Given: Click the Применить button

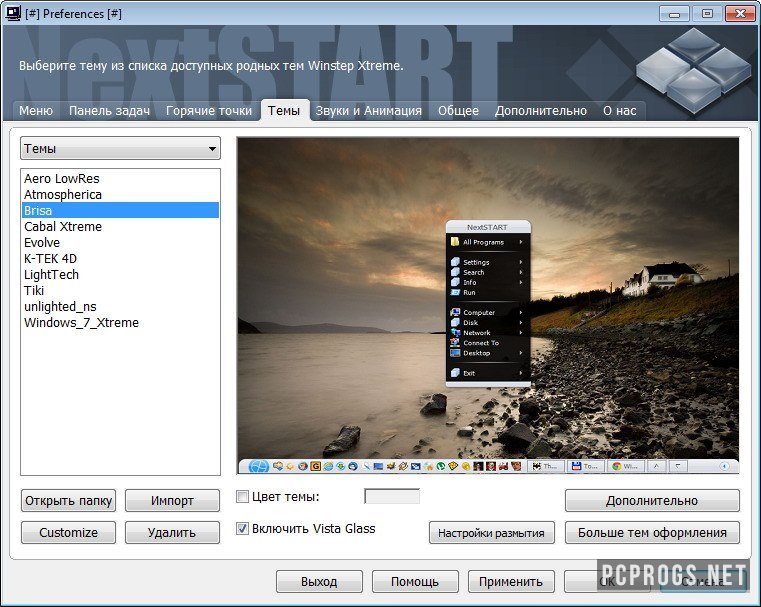Looking at the screenshot, I should (511, 581).
